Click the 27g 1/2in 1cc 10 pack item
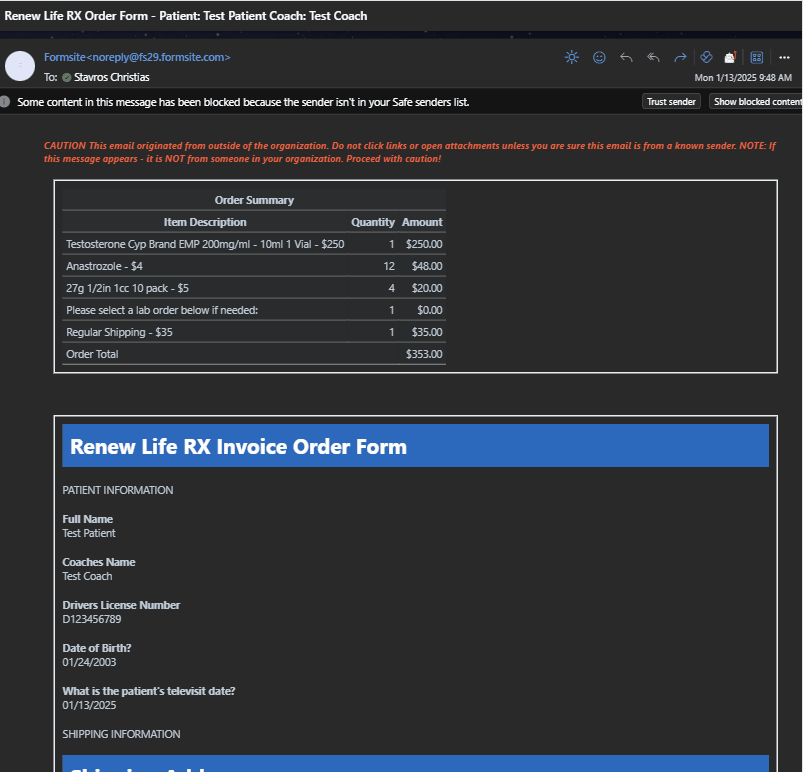The width and height of the screenshot is (803, 772). [x=127, y=288]
